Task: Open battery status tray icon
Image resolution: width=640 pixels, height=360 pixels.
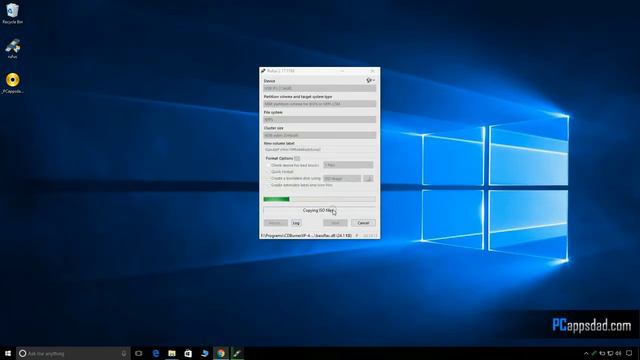Action: click(602, 353)
